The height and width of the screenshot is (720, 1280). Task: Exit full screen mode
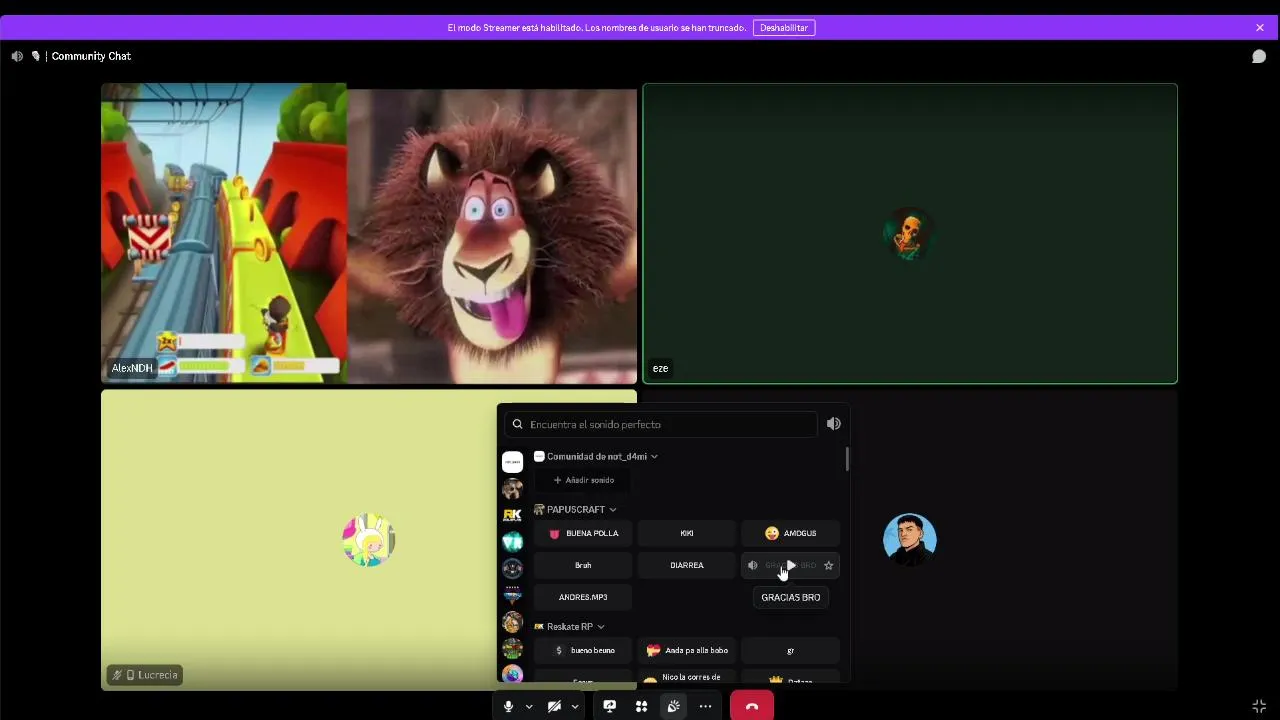[x=1259, y=706]
